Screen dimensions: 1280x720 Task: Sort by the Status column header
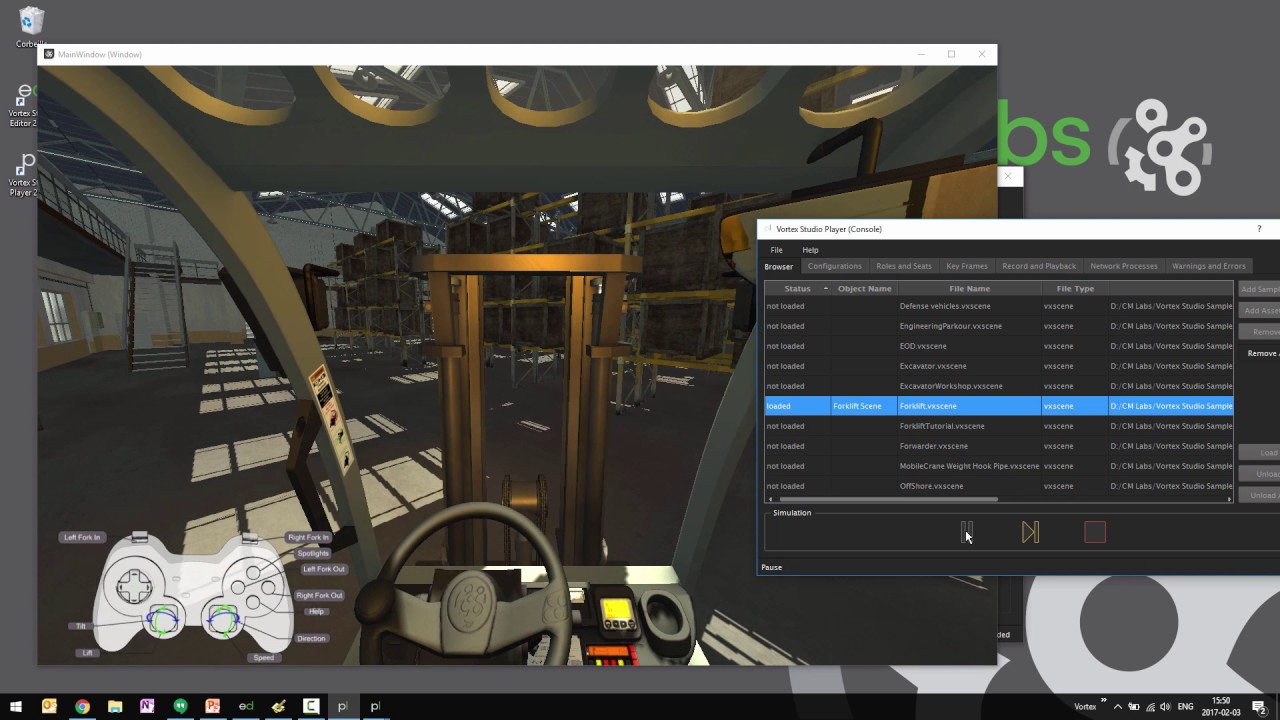click(x=798, y=289)
